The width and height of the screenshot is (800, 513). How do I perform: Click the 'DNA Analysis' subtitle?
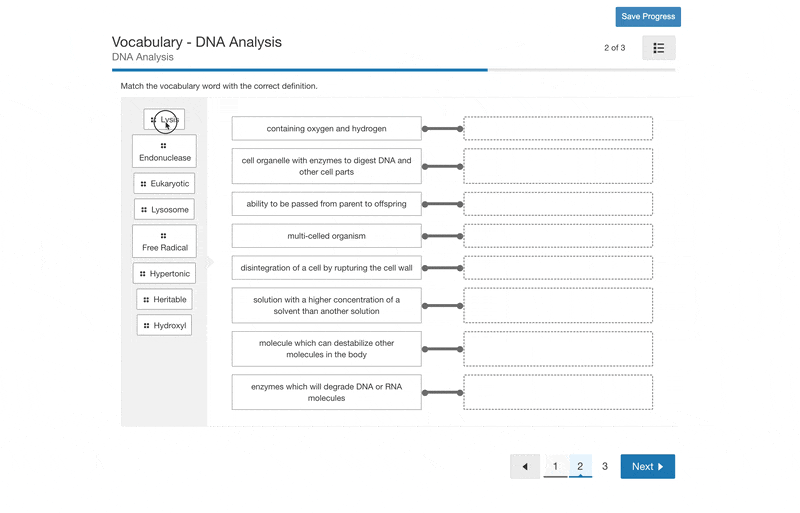pos(143,57)
